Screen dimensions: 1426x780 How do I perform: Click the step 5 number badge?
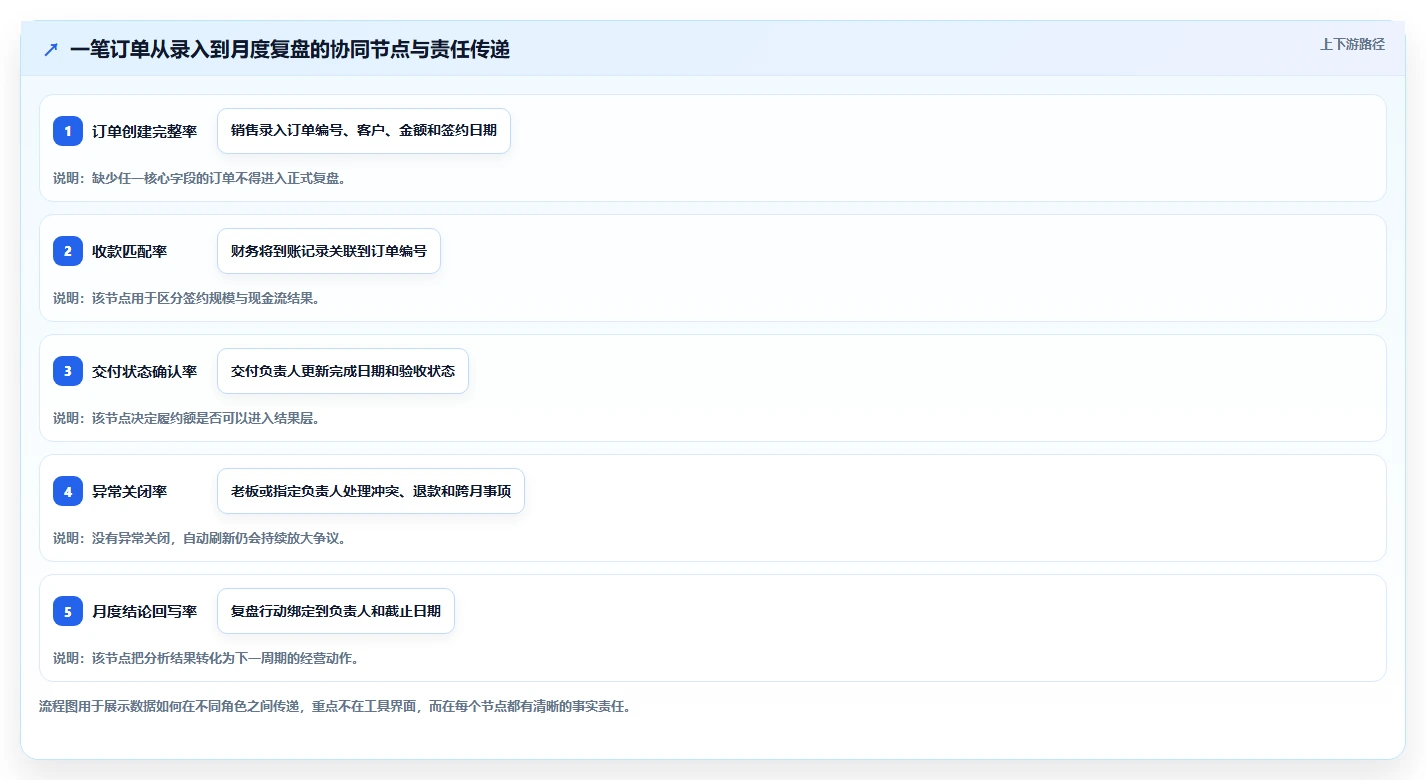(x=68, y=611)
